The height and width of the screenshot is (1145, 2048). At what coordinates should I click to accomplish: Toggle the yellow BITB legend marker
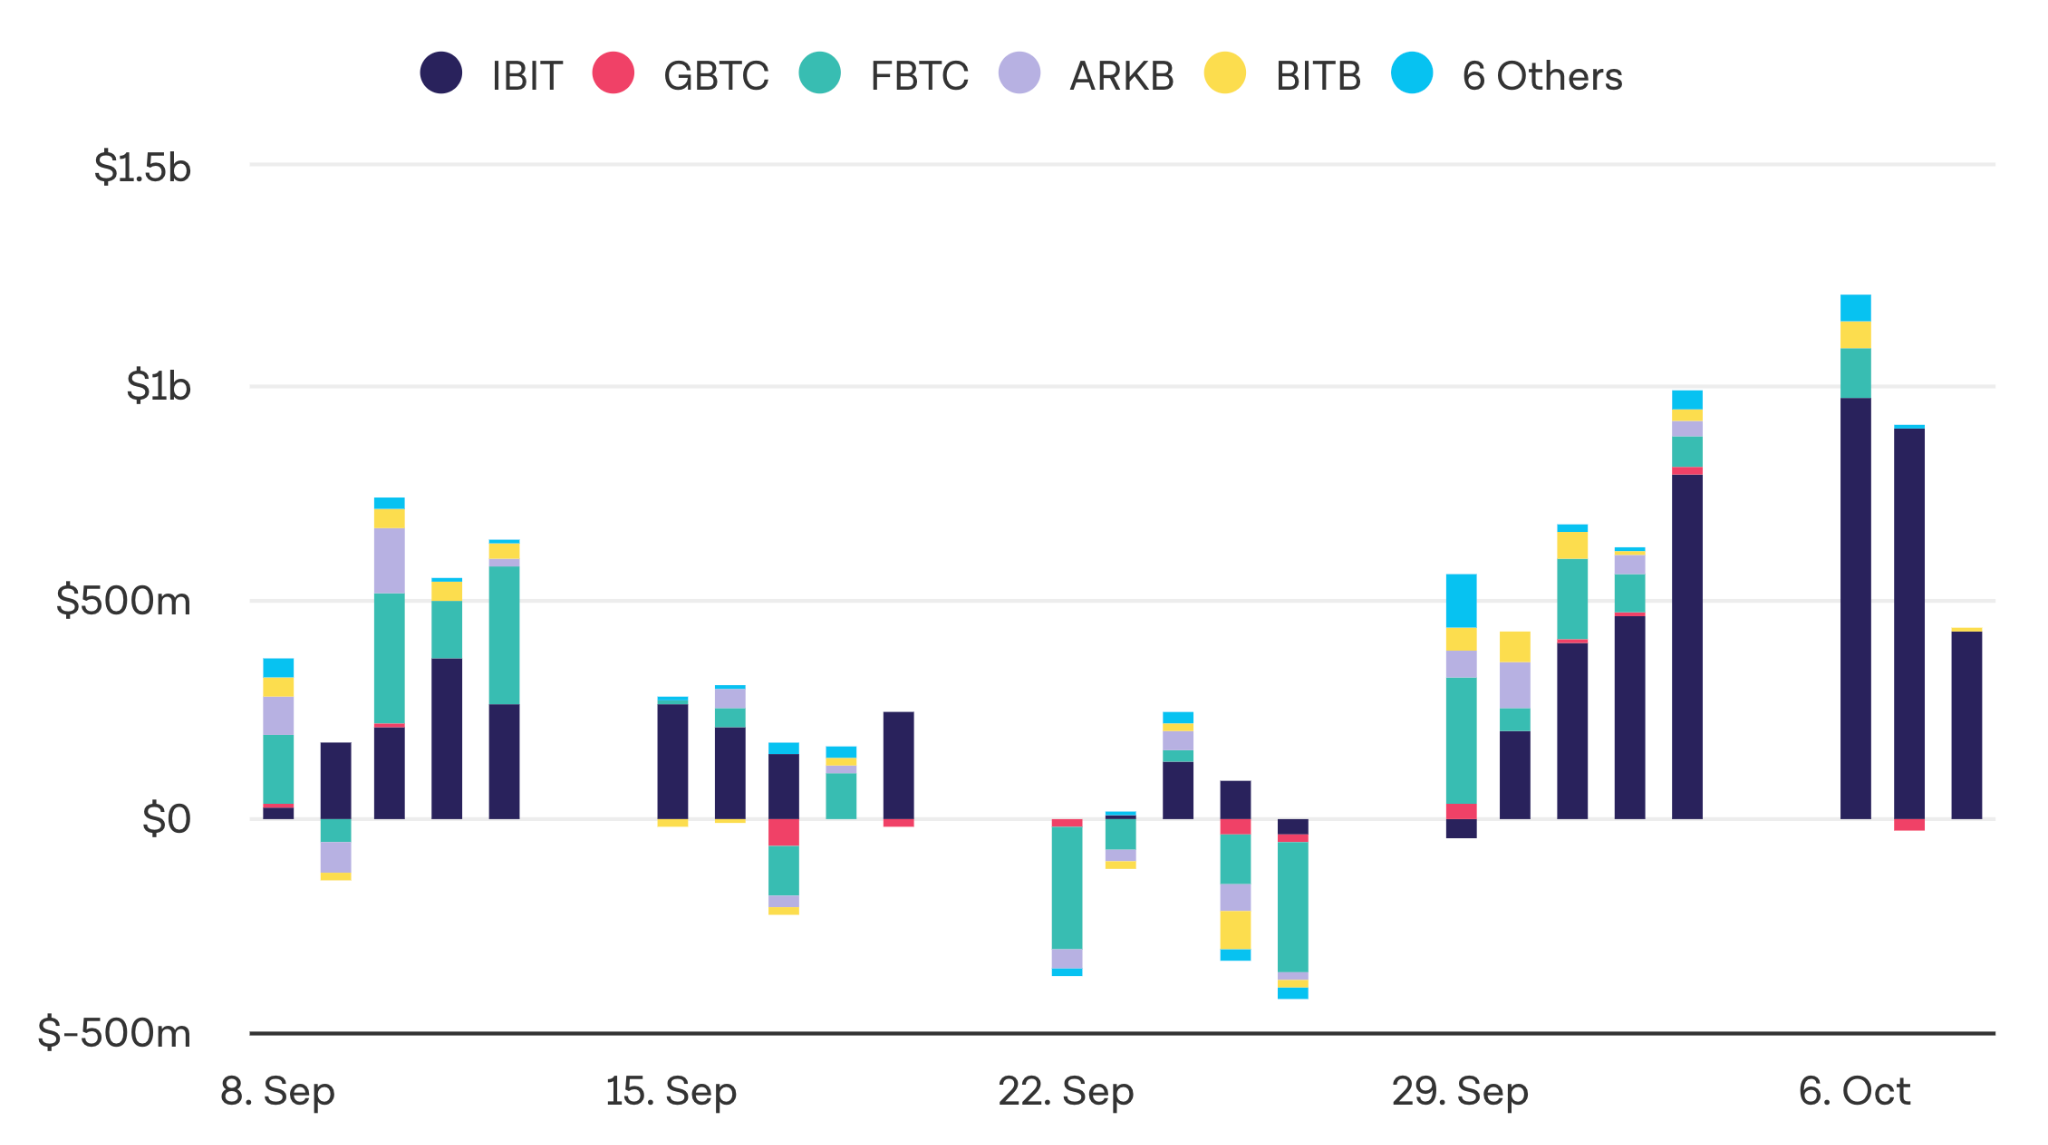pyautogui.click(x=1225, y=73)
